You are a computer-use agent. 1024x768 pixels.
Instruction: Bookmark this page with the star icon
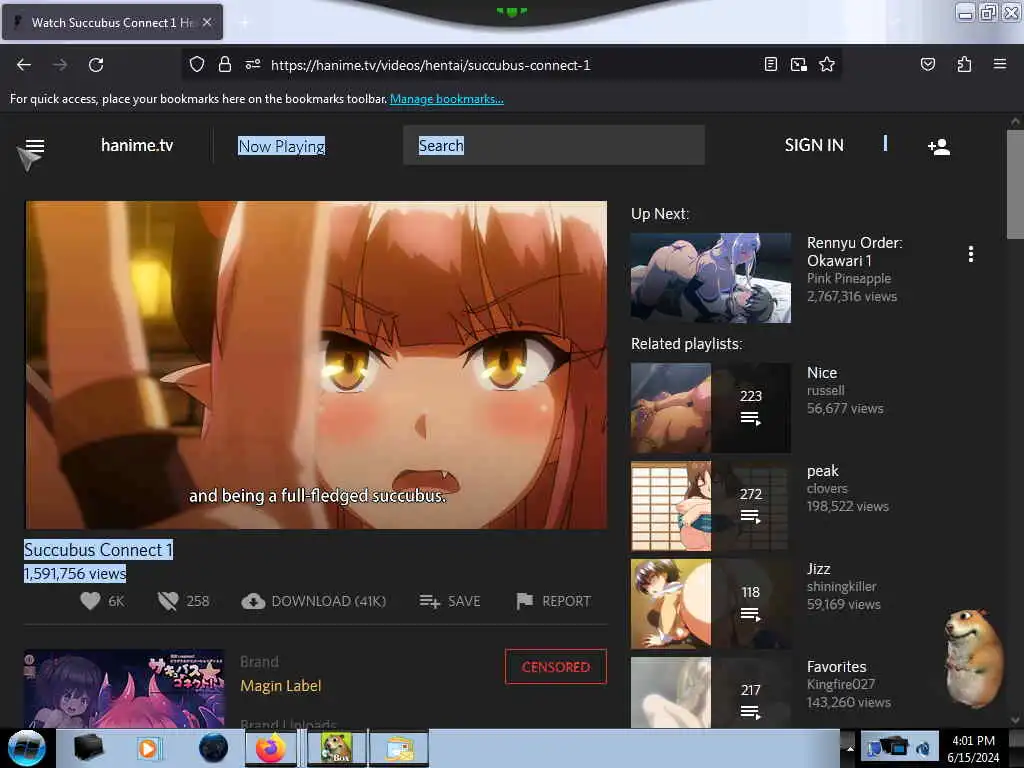click(827, 64)
